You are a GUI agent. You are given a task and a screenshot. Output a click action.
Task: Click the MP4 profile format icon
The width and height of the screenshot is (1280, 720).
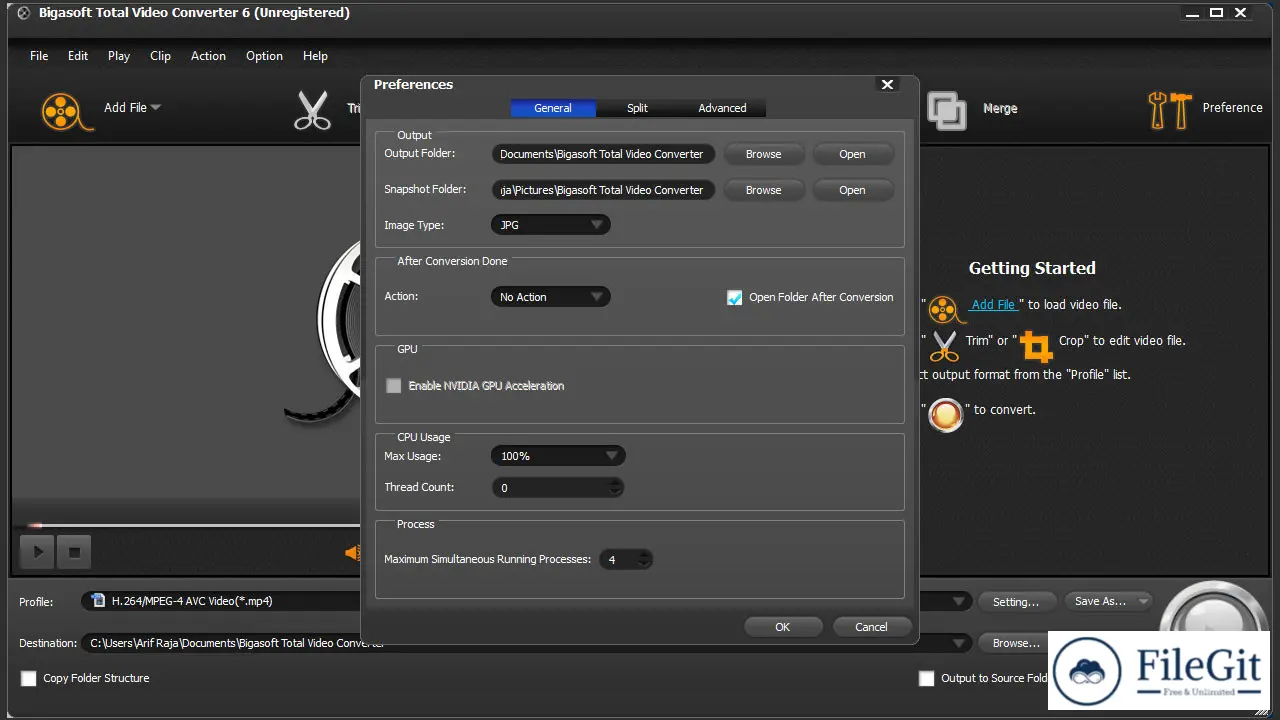pyautogui.click(x=98, y=601)
